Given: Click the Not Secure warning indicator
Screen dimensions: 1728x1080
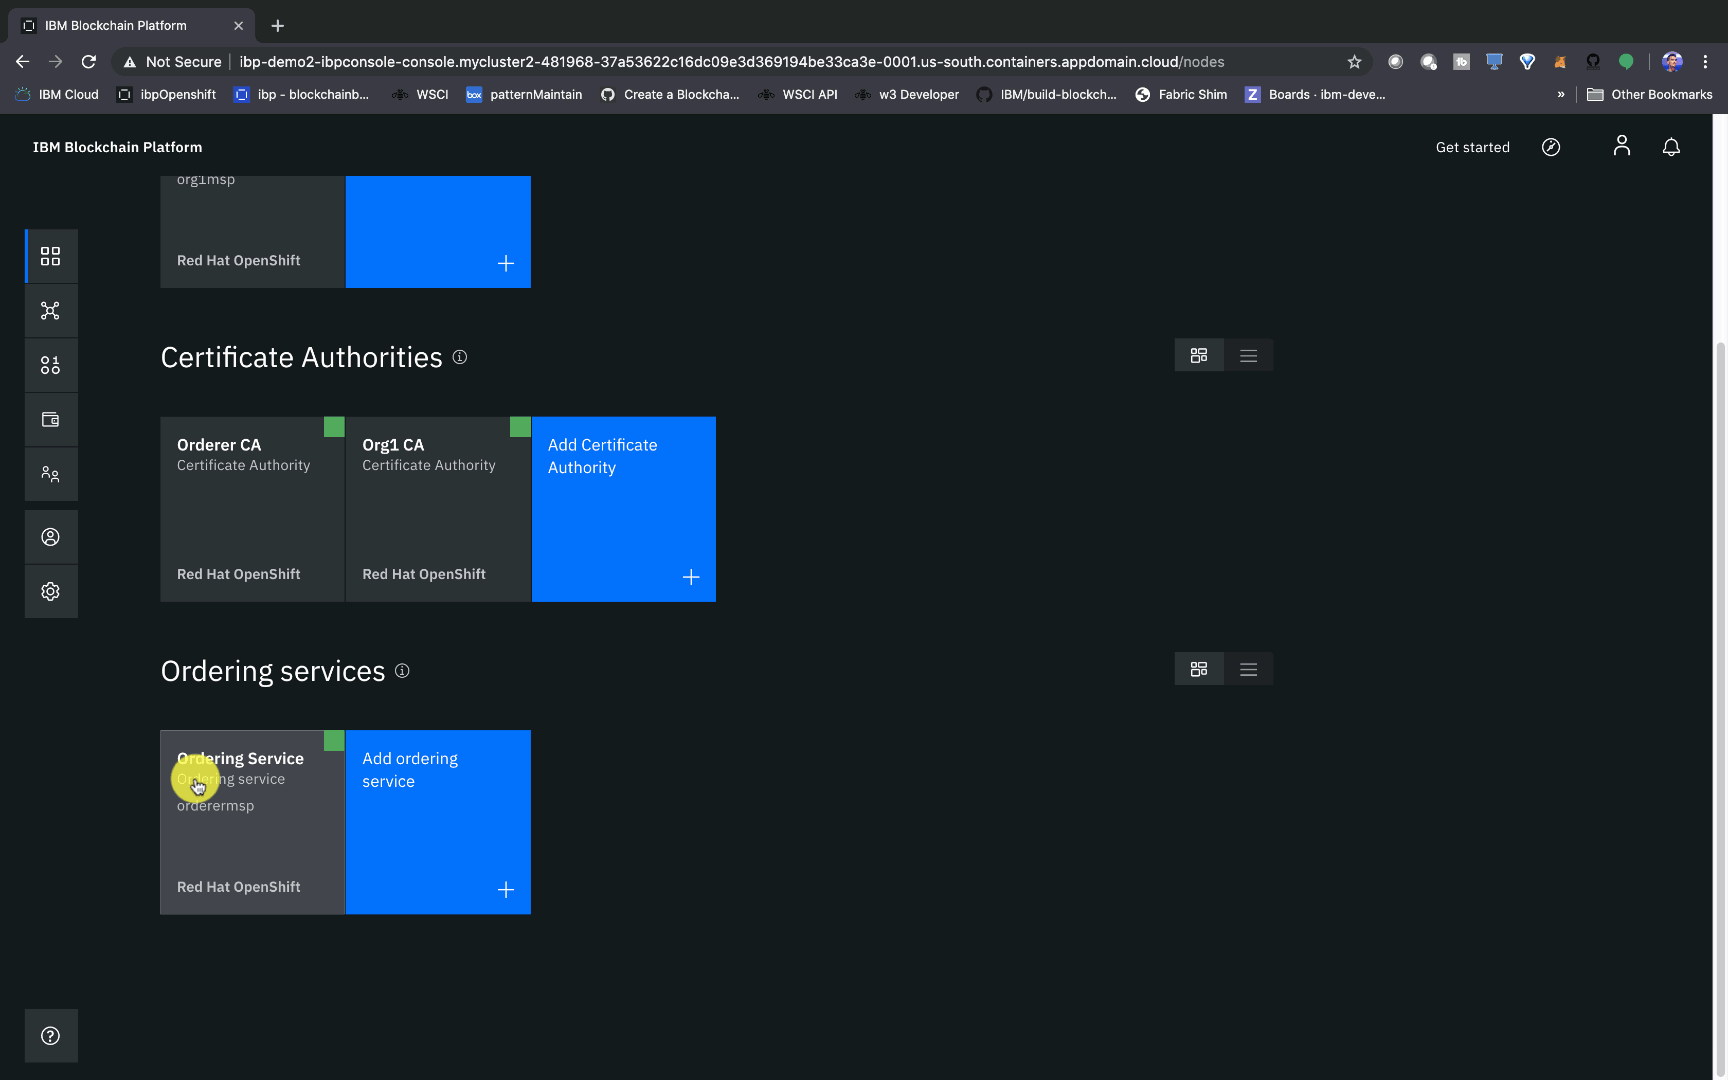Looking at the screenshot, I should (x=172, y=62).
